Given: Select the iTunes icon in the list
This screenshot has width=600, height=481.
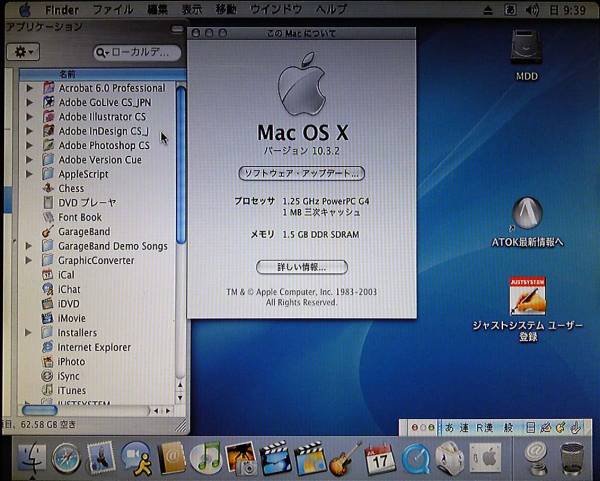Looking at the screenshot, I should pos(47,390).
